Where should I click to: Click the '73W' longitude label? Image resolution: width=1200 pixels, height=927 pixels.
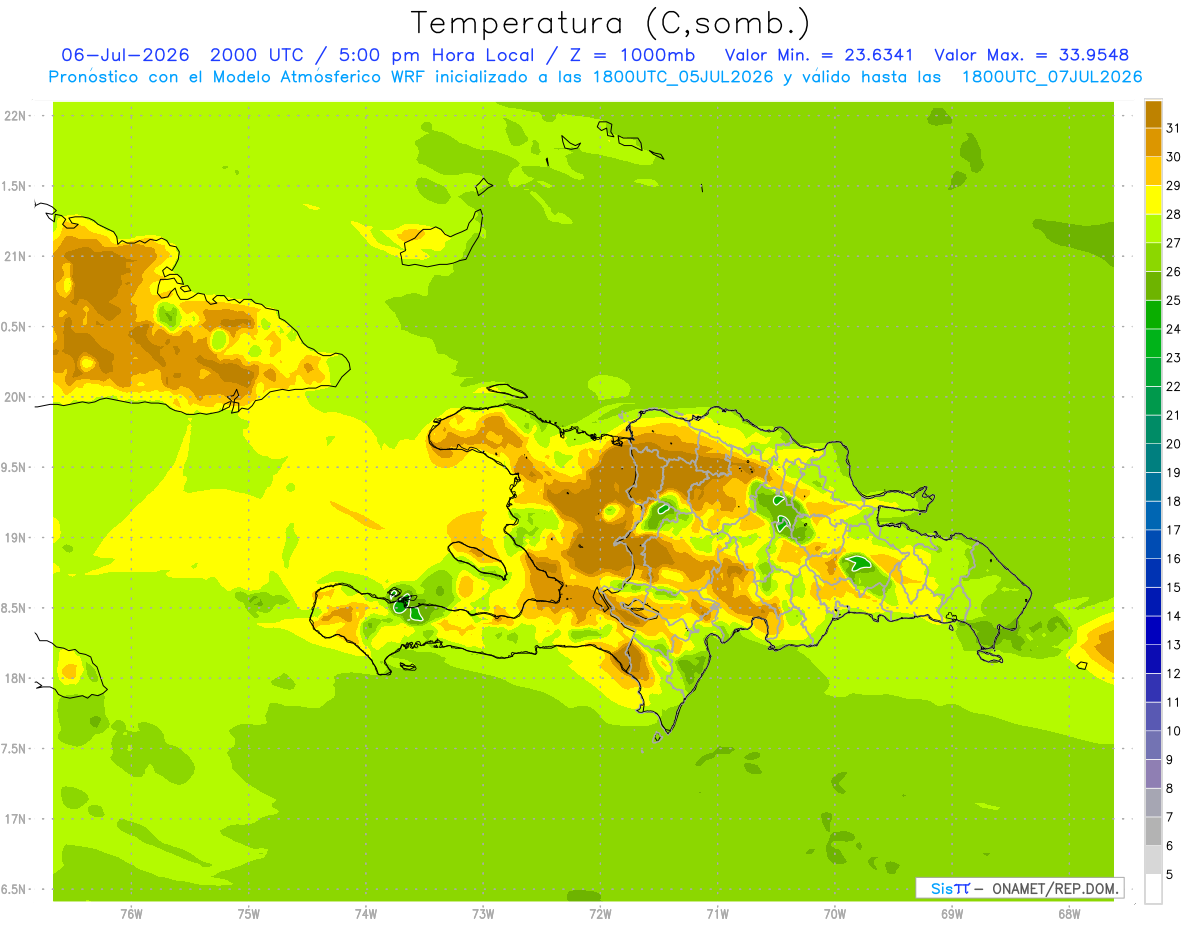(x=483, y=913)
